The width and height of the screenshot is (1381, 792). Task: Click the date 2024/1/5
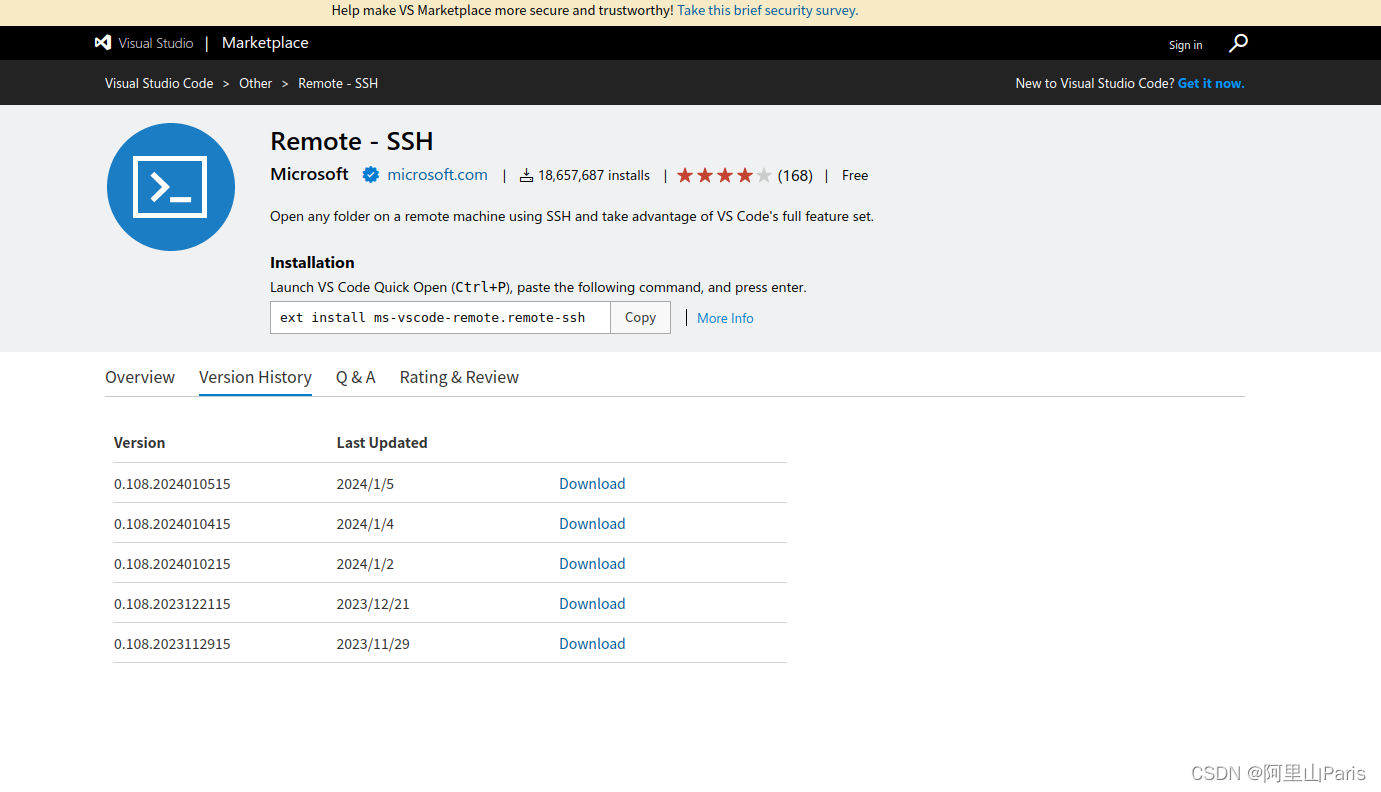tap(365, 484)
